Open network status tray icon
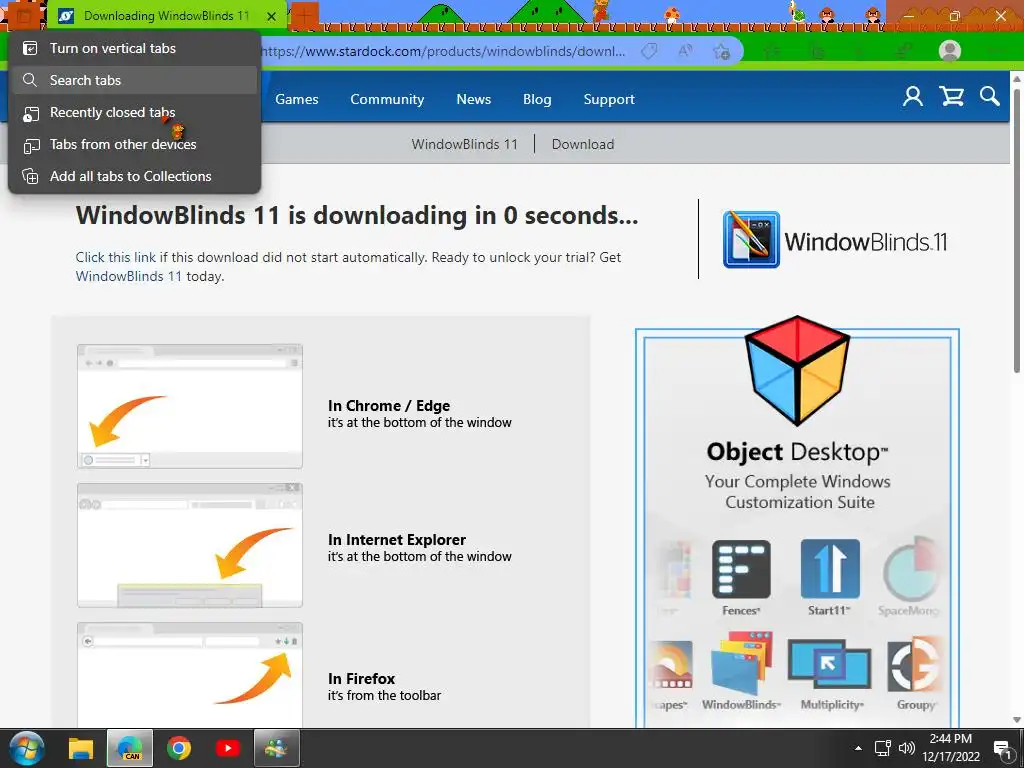 point(883,748)
